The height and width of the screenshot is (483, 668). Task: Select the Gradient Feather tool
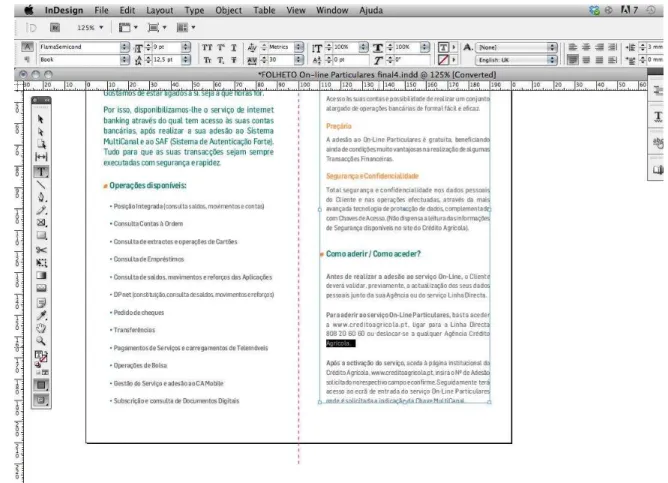41,288
